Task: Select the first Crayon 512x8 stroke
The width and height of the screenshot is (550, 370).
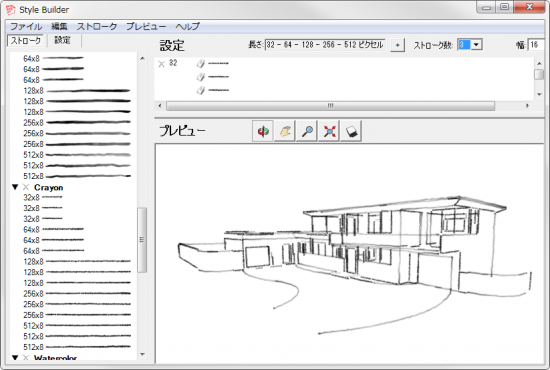Action: (77, 326)
